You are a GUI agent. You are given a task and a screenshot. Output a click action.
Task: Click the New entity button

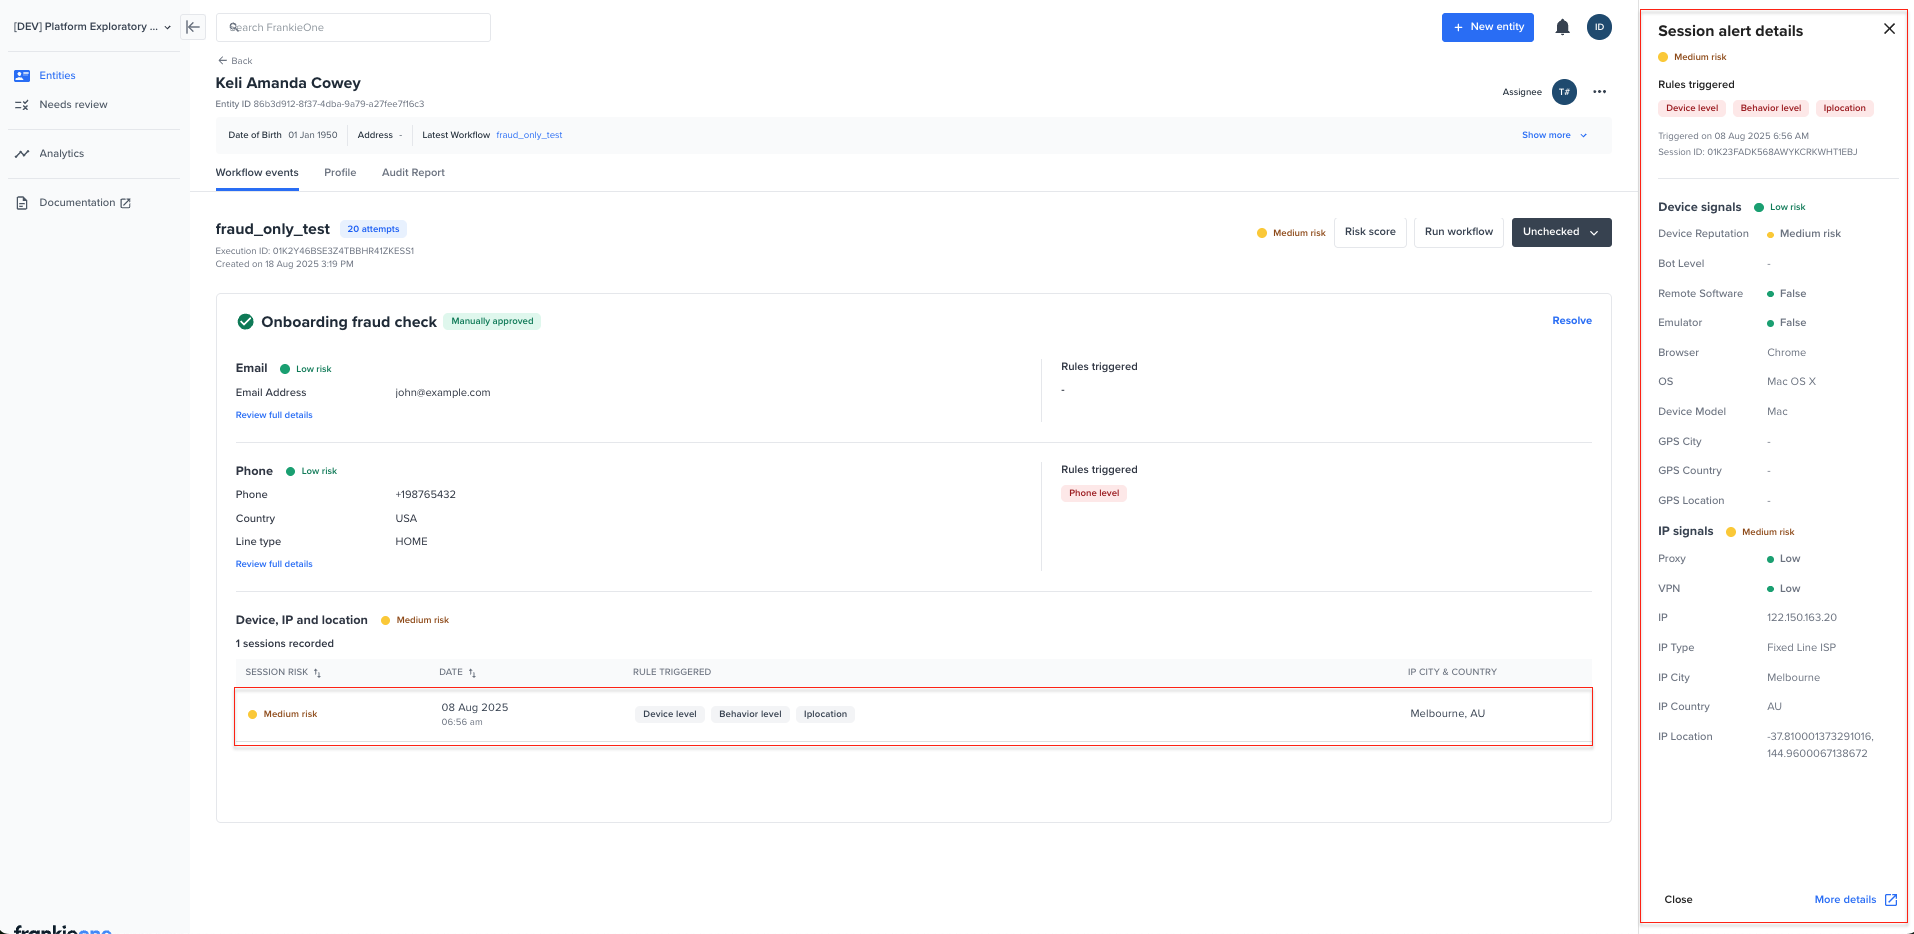(x=1488, y=27)
